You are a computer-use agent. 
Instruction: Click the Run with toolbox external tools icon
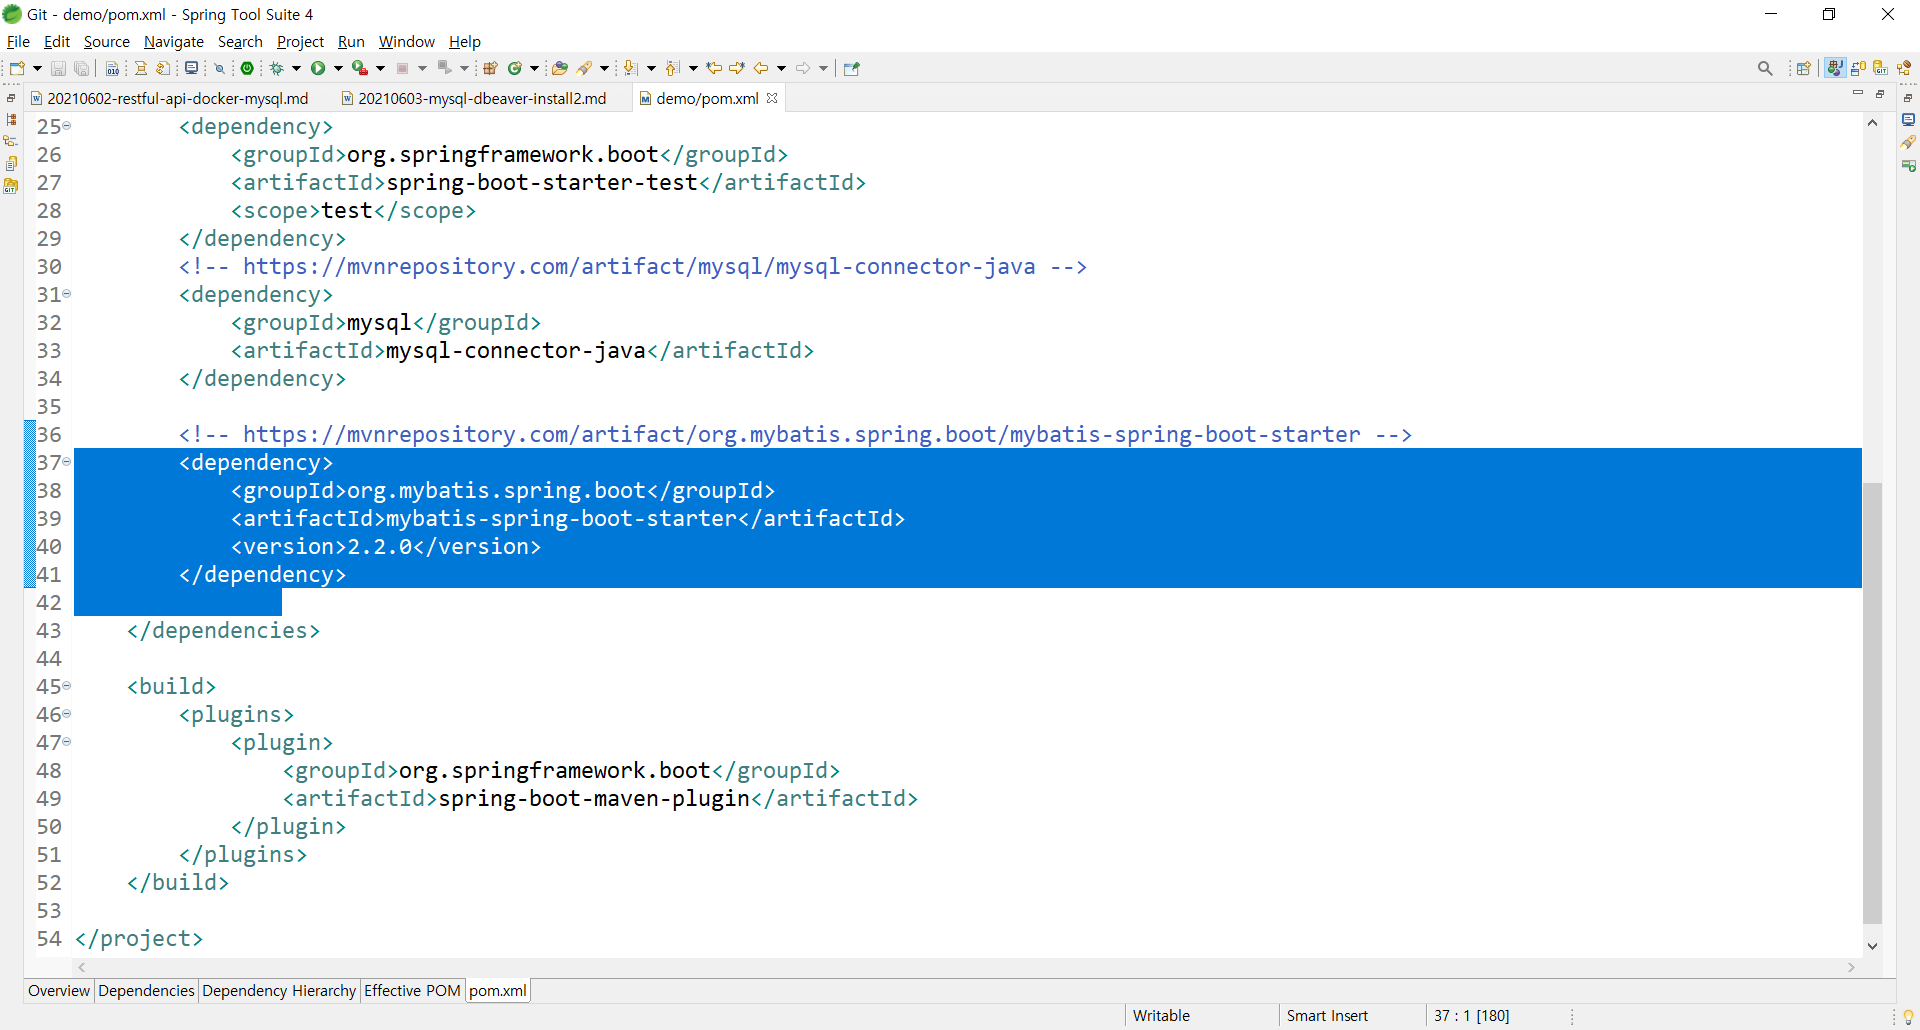(360, 68)
